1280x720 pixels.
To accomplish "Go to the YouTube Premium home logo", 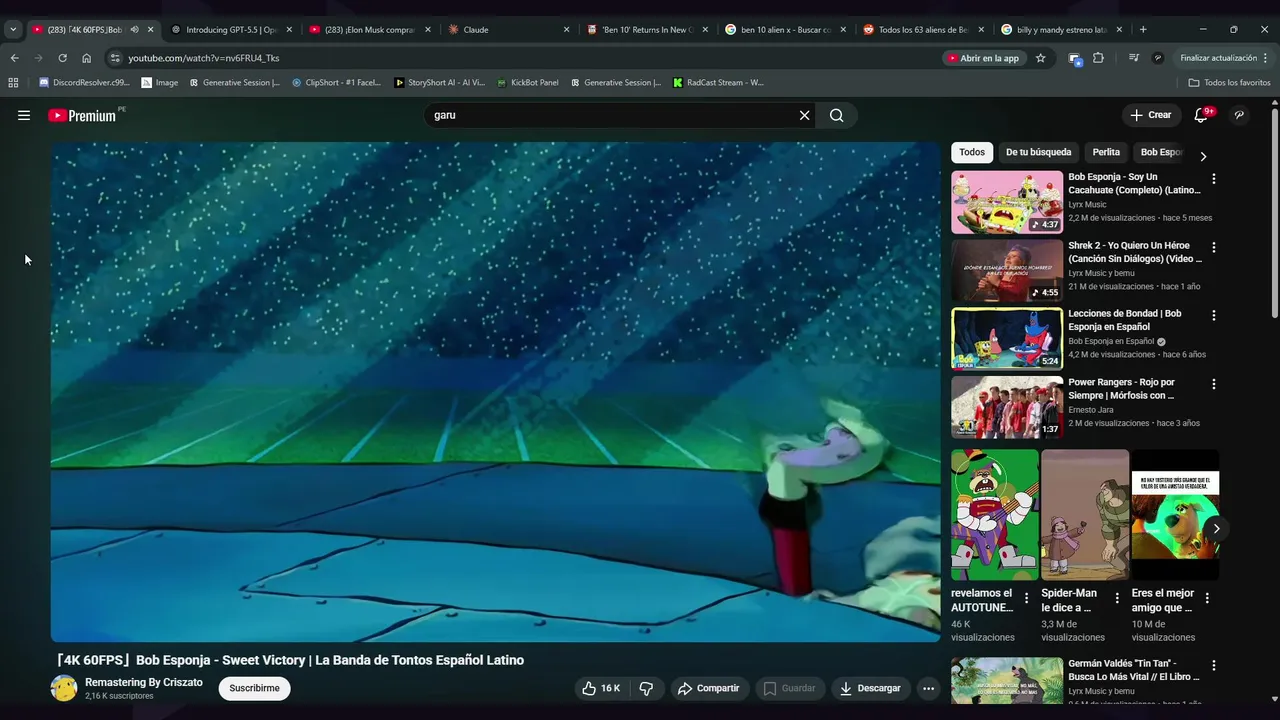I will click(82, 115).
